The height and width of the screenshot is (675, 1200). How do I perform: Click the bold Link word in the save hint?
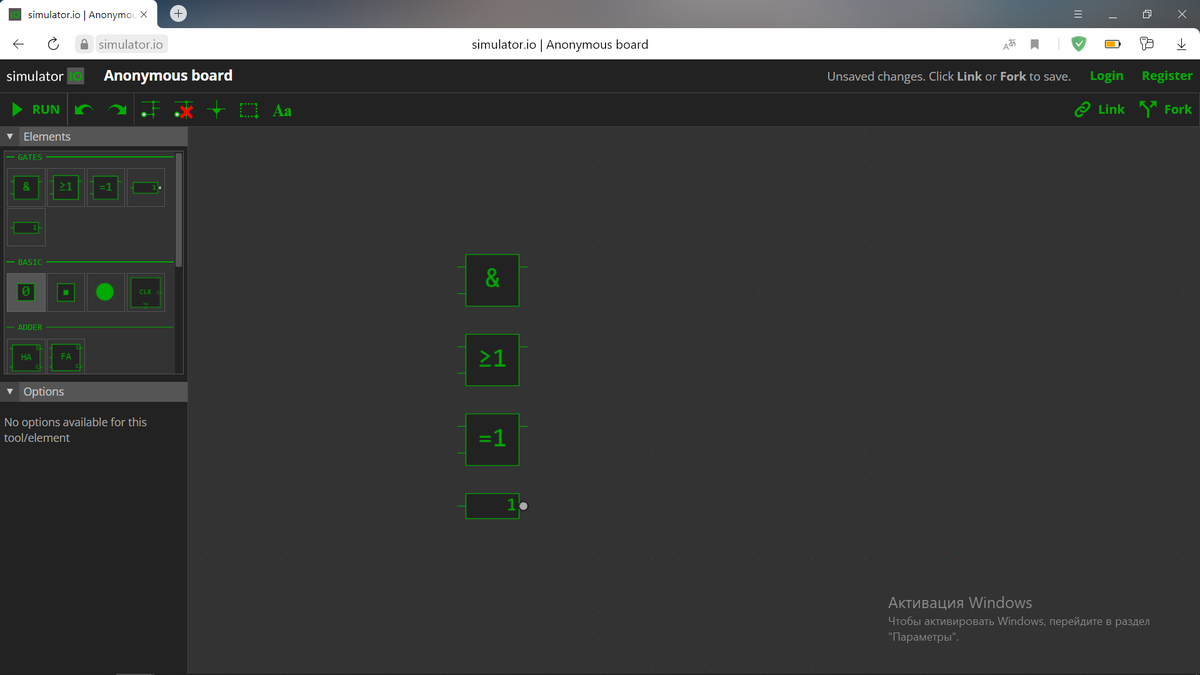coord(969,77)
